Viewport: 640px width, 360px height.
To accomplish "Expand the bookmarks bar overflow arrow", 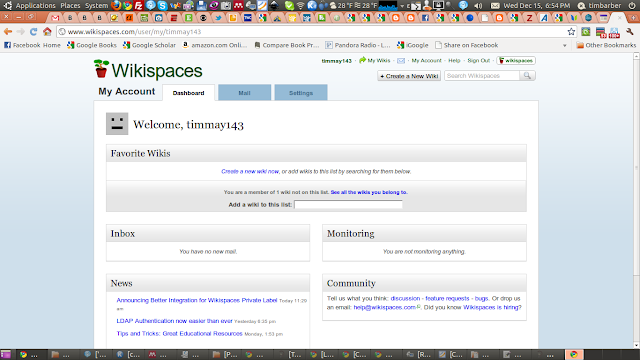I will pos(564,45).
